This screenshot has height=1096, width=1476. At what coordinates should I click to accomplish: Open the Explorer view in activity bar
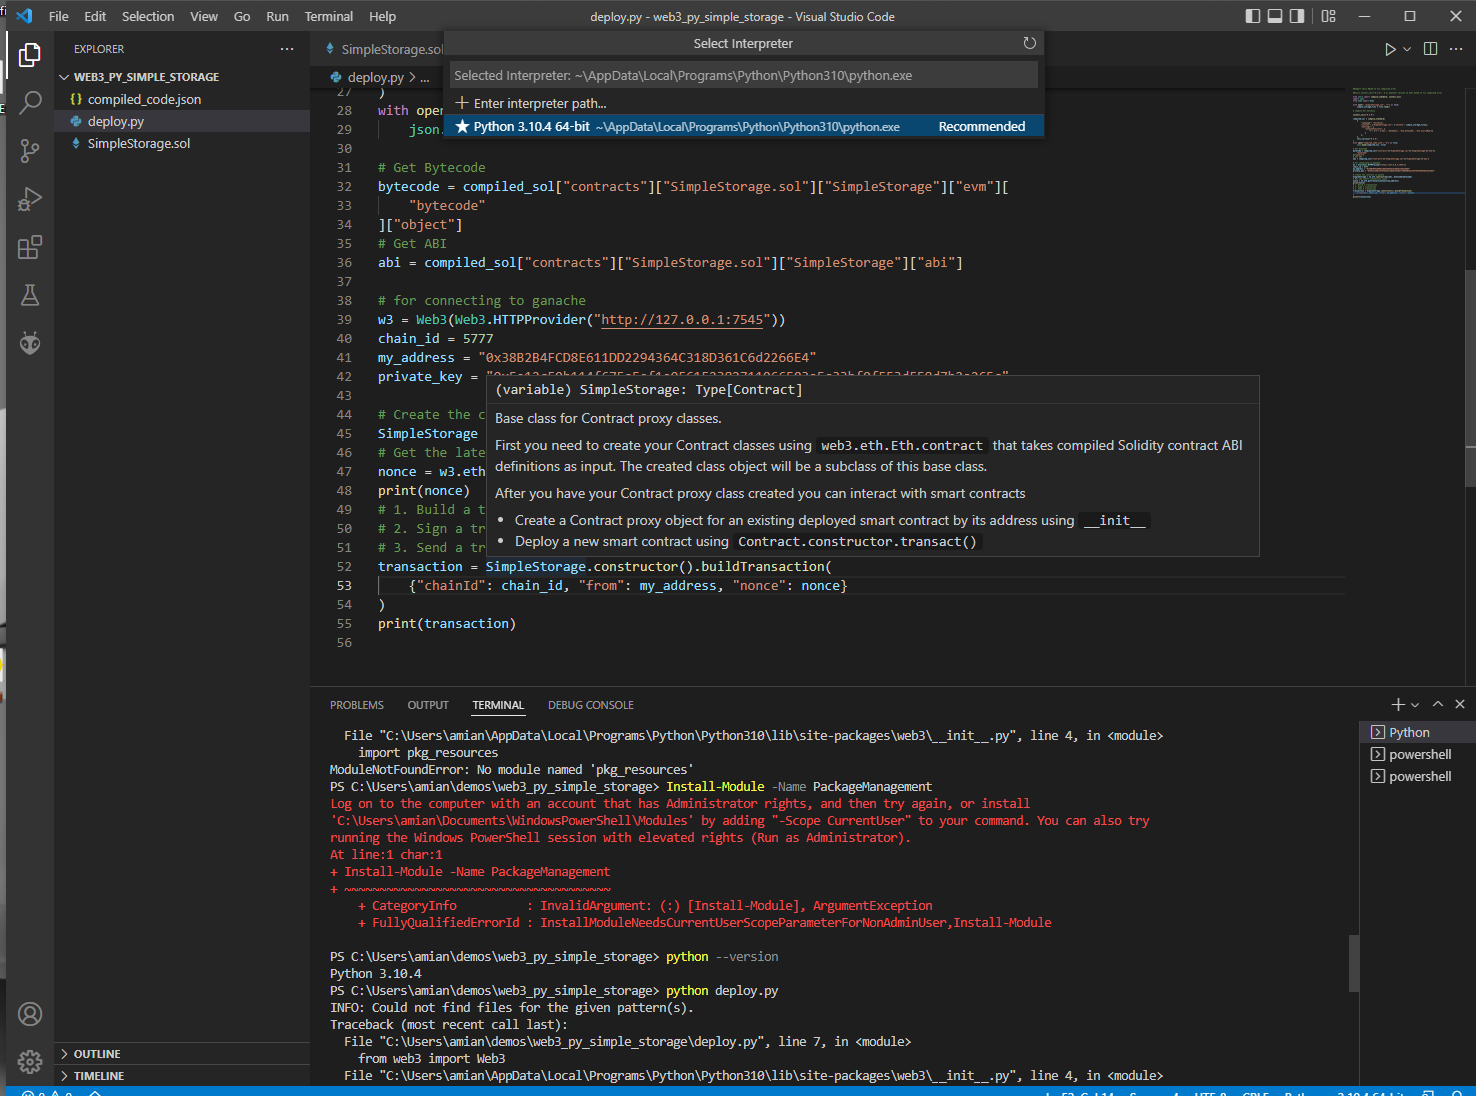(30, 54)
